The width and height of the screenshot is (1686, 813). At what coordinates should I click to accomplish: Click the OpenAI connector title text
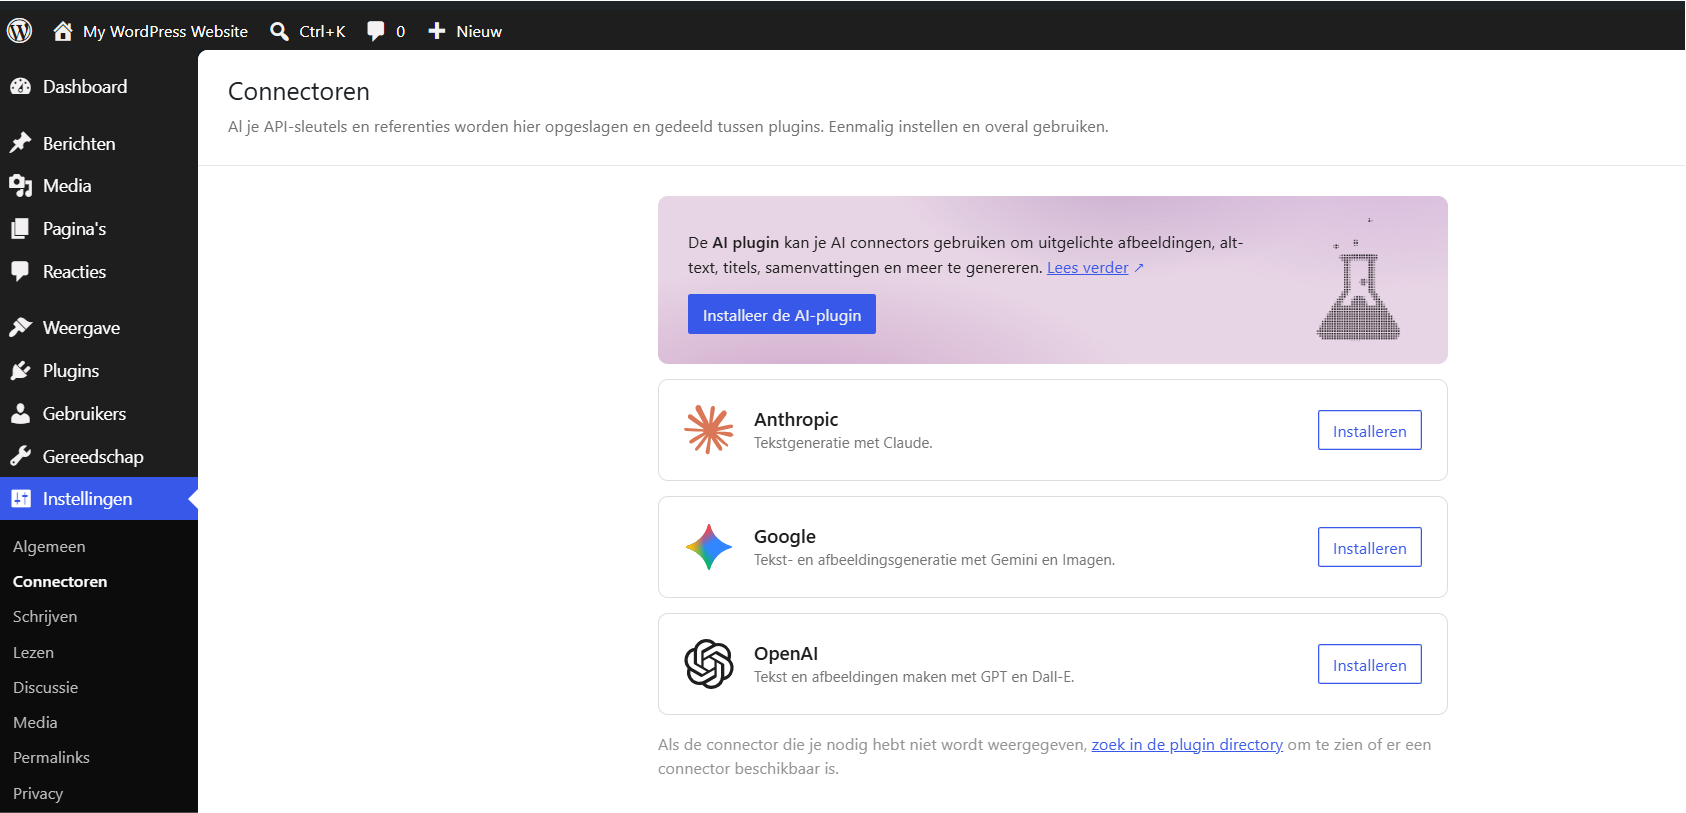pos(786,653)
